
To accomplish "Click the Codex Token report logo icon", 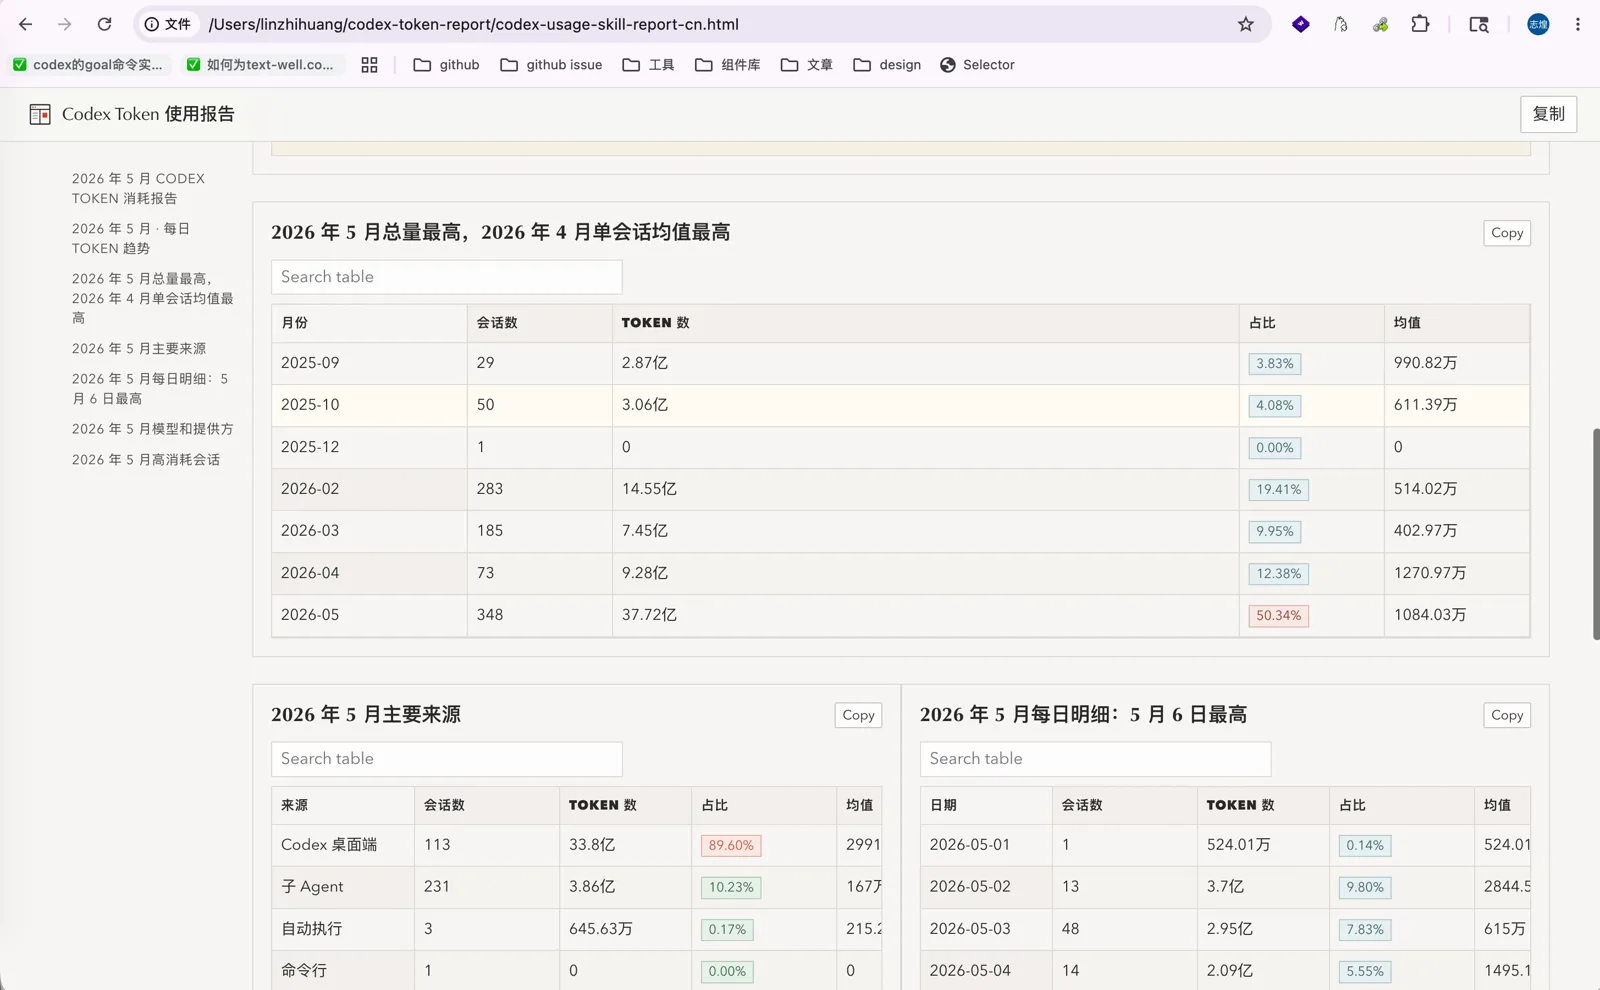I will tap(40, 114).
